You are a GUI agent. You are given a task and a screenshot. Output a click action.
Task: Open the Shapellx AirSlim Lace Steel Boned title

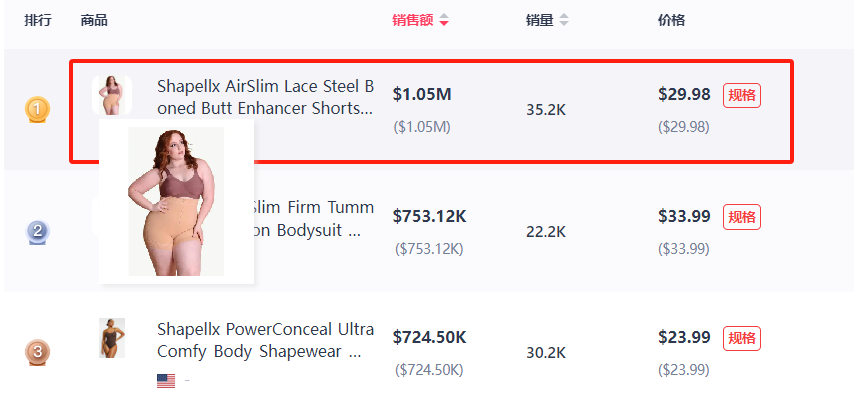(x=265, y=96)
